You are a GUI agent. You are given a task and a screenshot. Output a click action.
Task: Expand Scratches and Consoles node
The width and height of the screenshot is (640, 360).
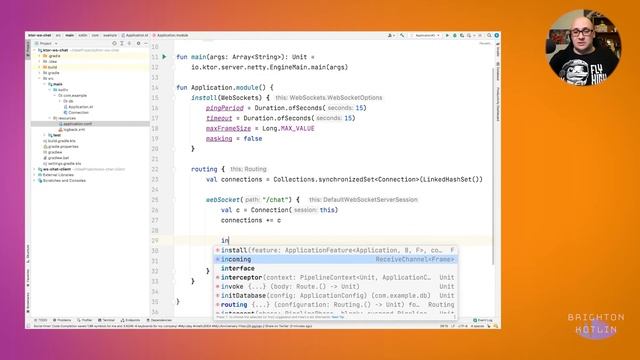point(35,180)
